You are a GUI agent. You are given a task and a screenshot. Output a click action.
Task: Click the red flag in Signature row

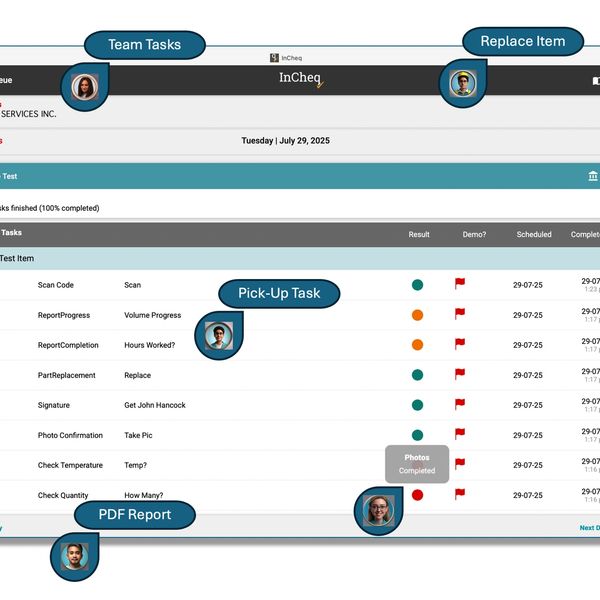(460, 404)
